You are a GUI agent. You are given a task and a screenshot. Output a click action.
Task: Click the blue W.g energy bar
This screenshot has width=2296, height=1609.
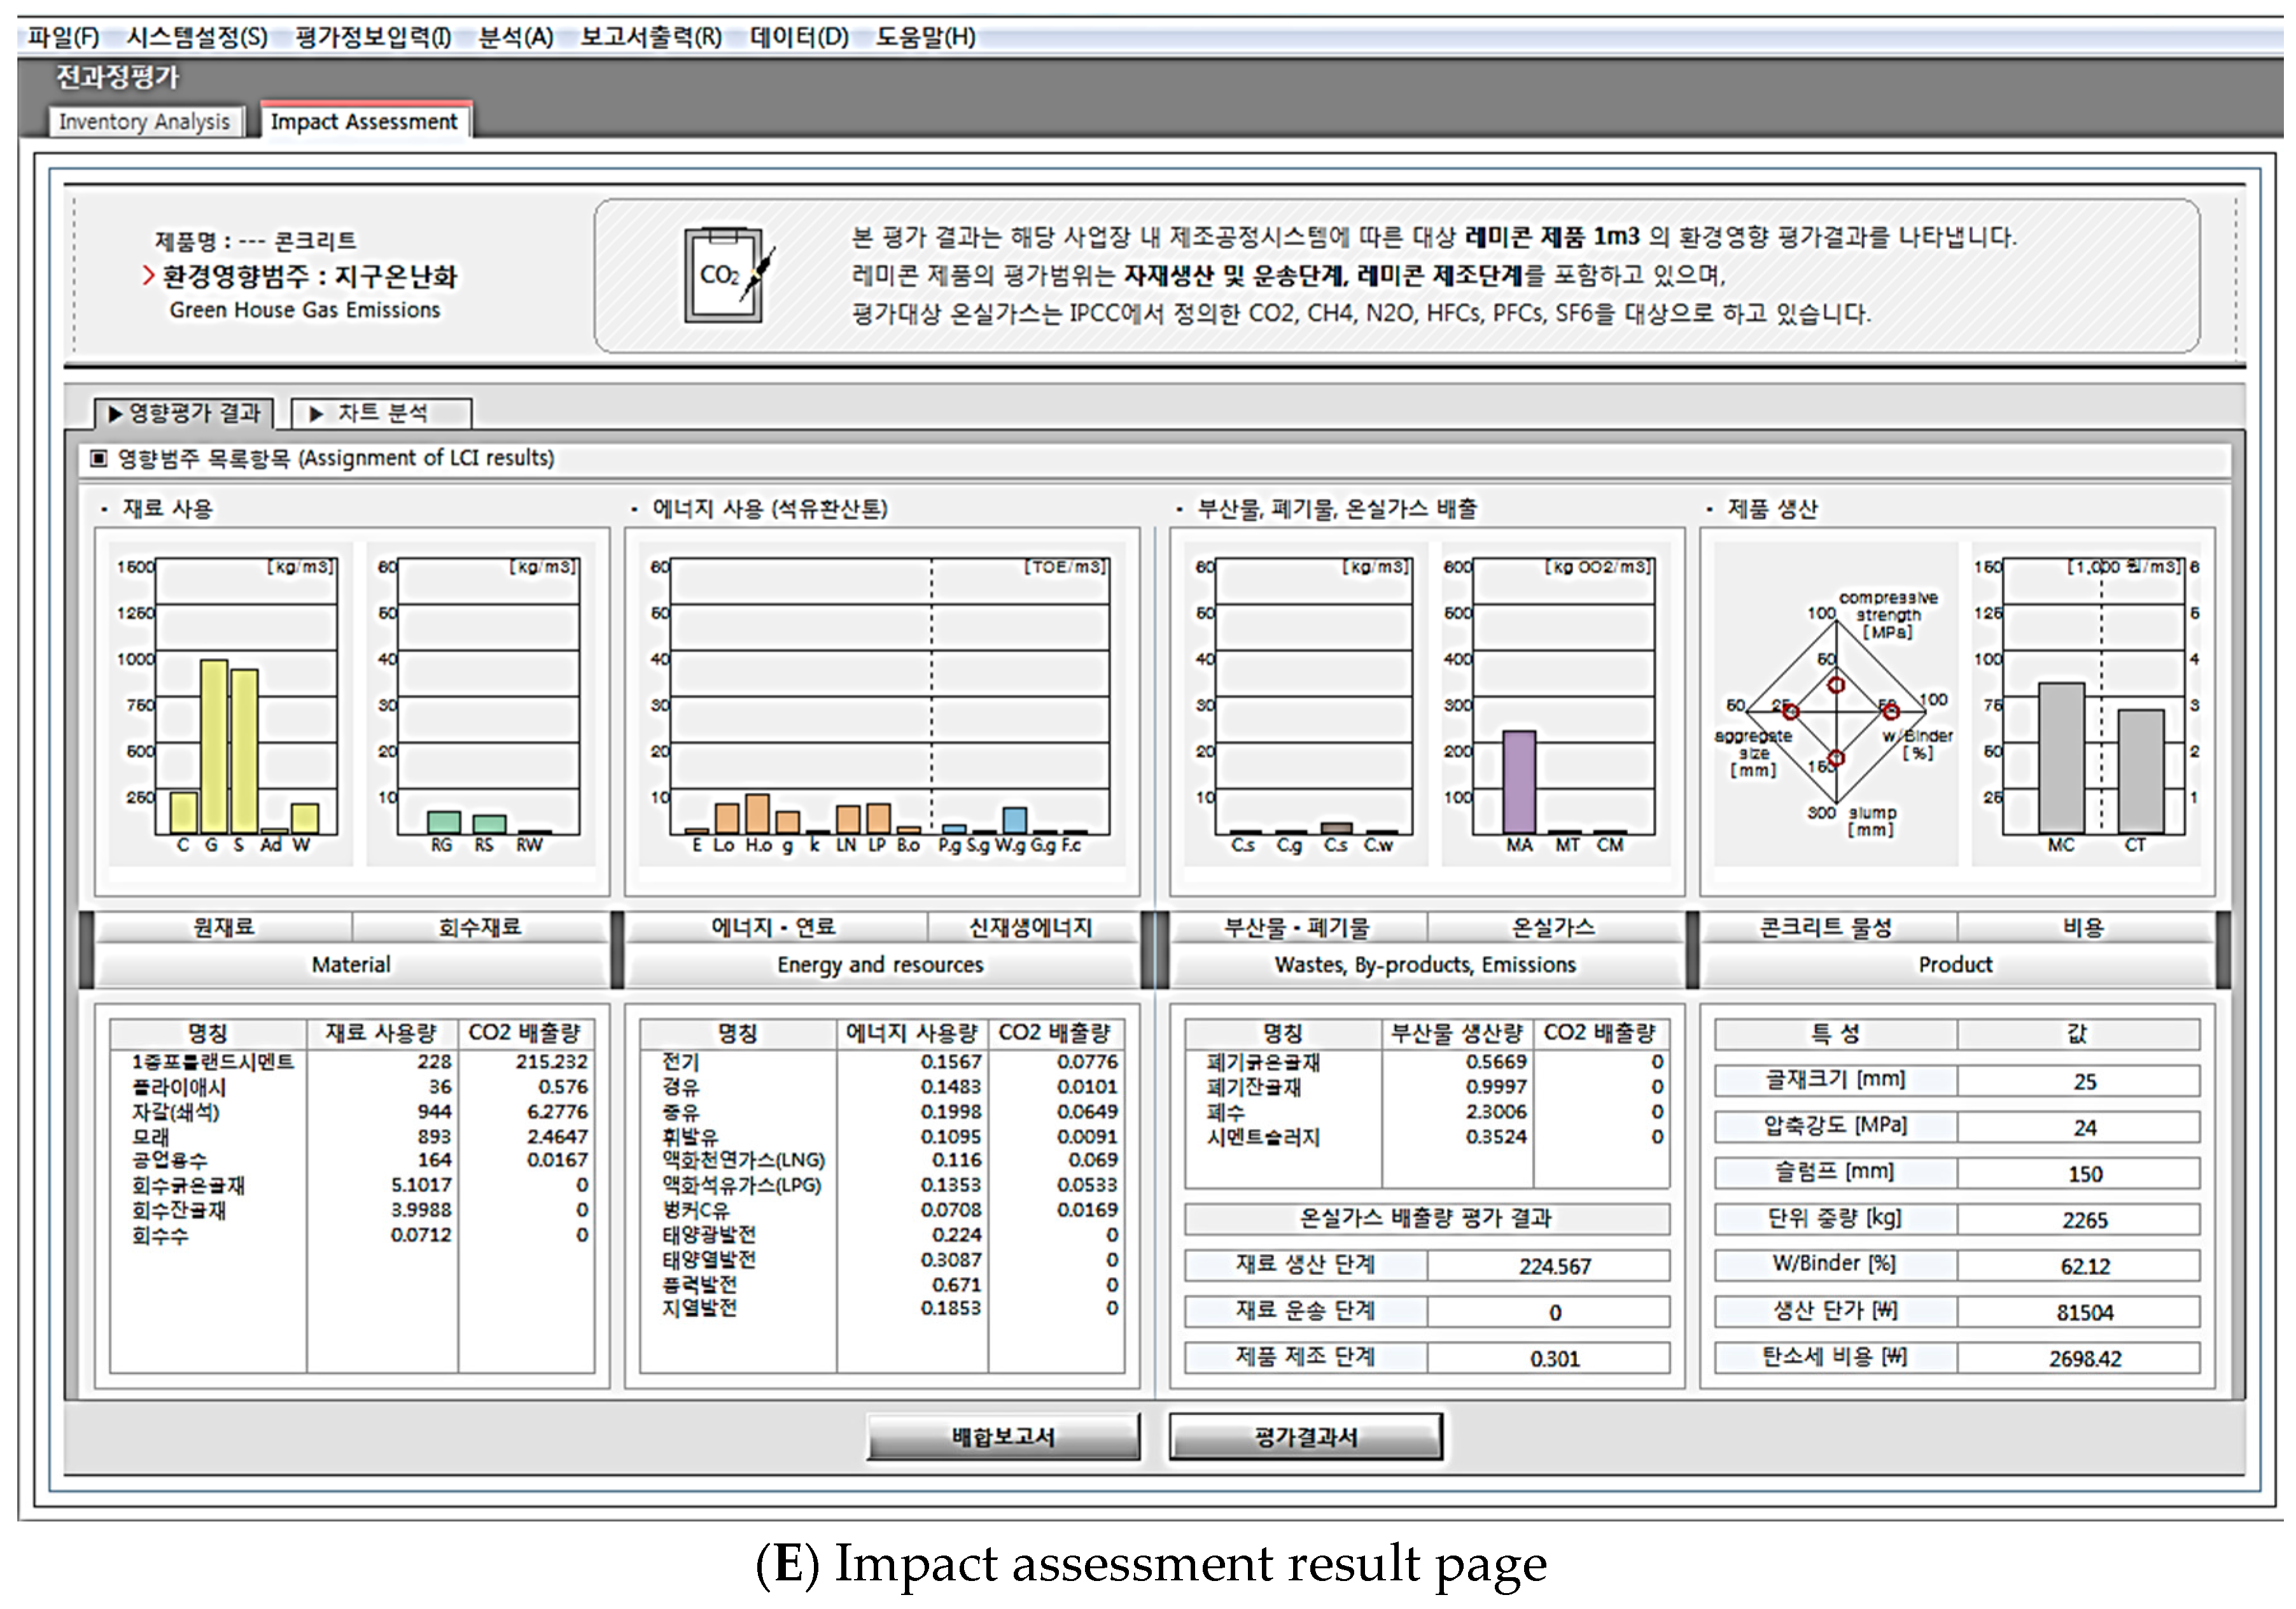tap(1014, 819)
